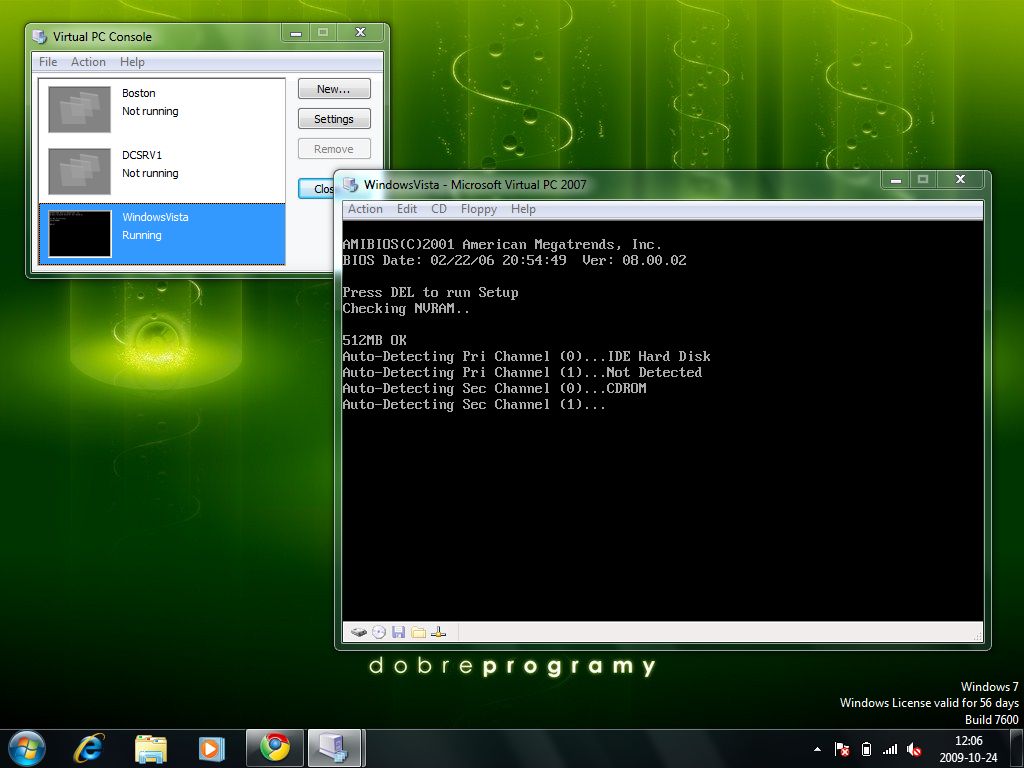The height and width of the screenshot is (768, 1024).
Task: Click the Sec Channel (0) CDROM line
Action: 494,389
